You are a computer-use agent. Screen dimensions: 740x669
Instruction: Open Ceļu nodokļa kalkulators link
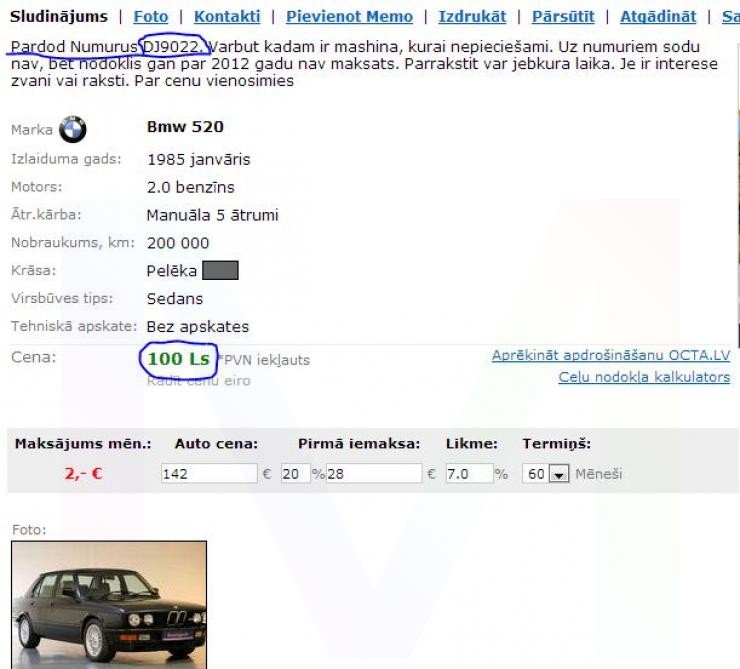[643, 377]
